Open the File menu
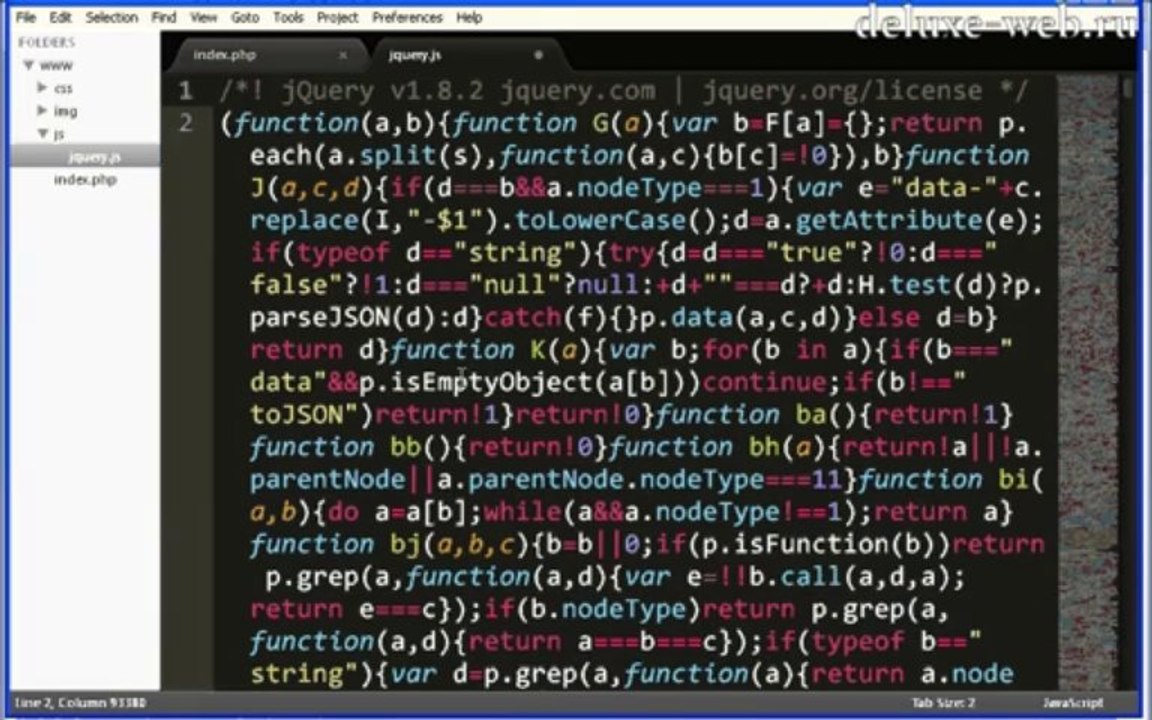This screenshot has height=720, width=1152. [26, 17]
